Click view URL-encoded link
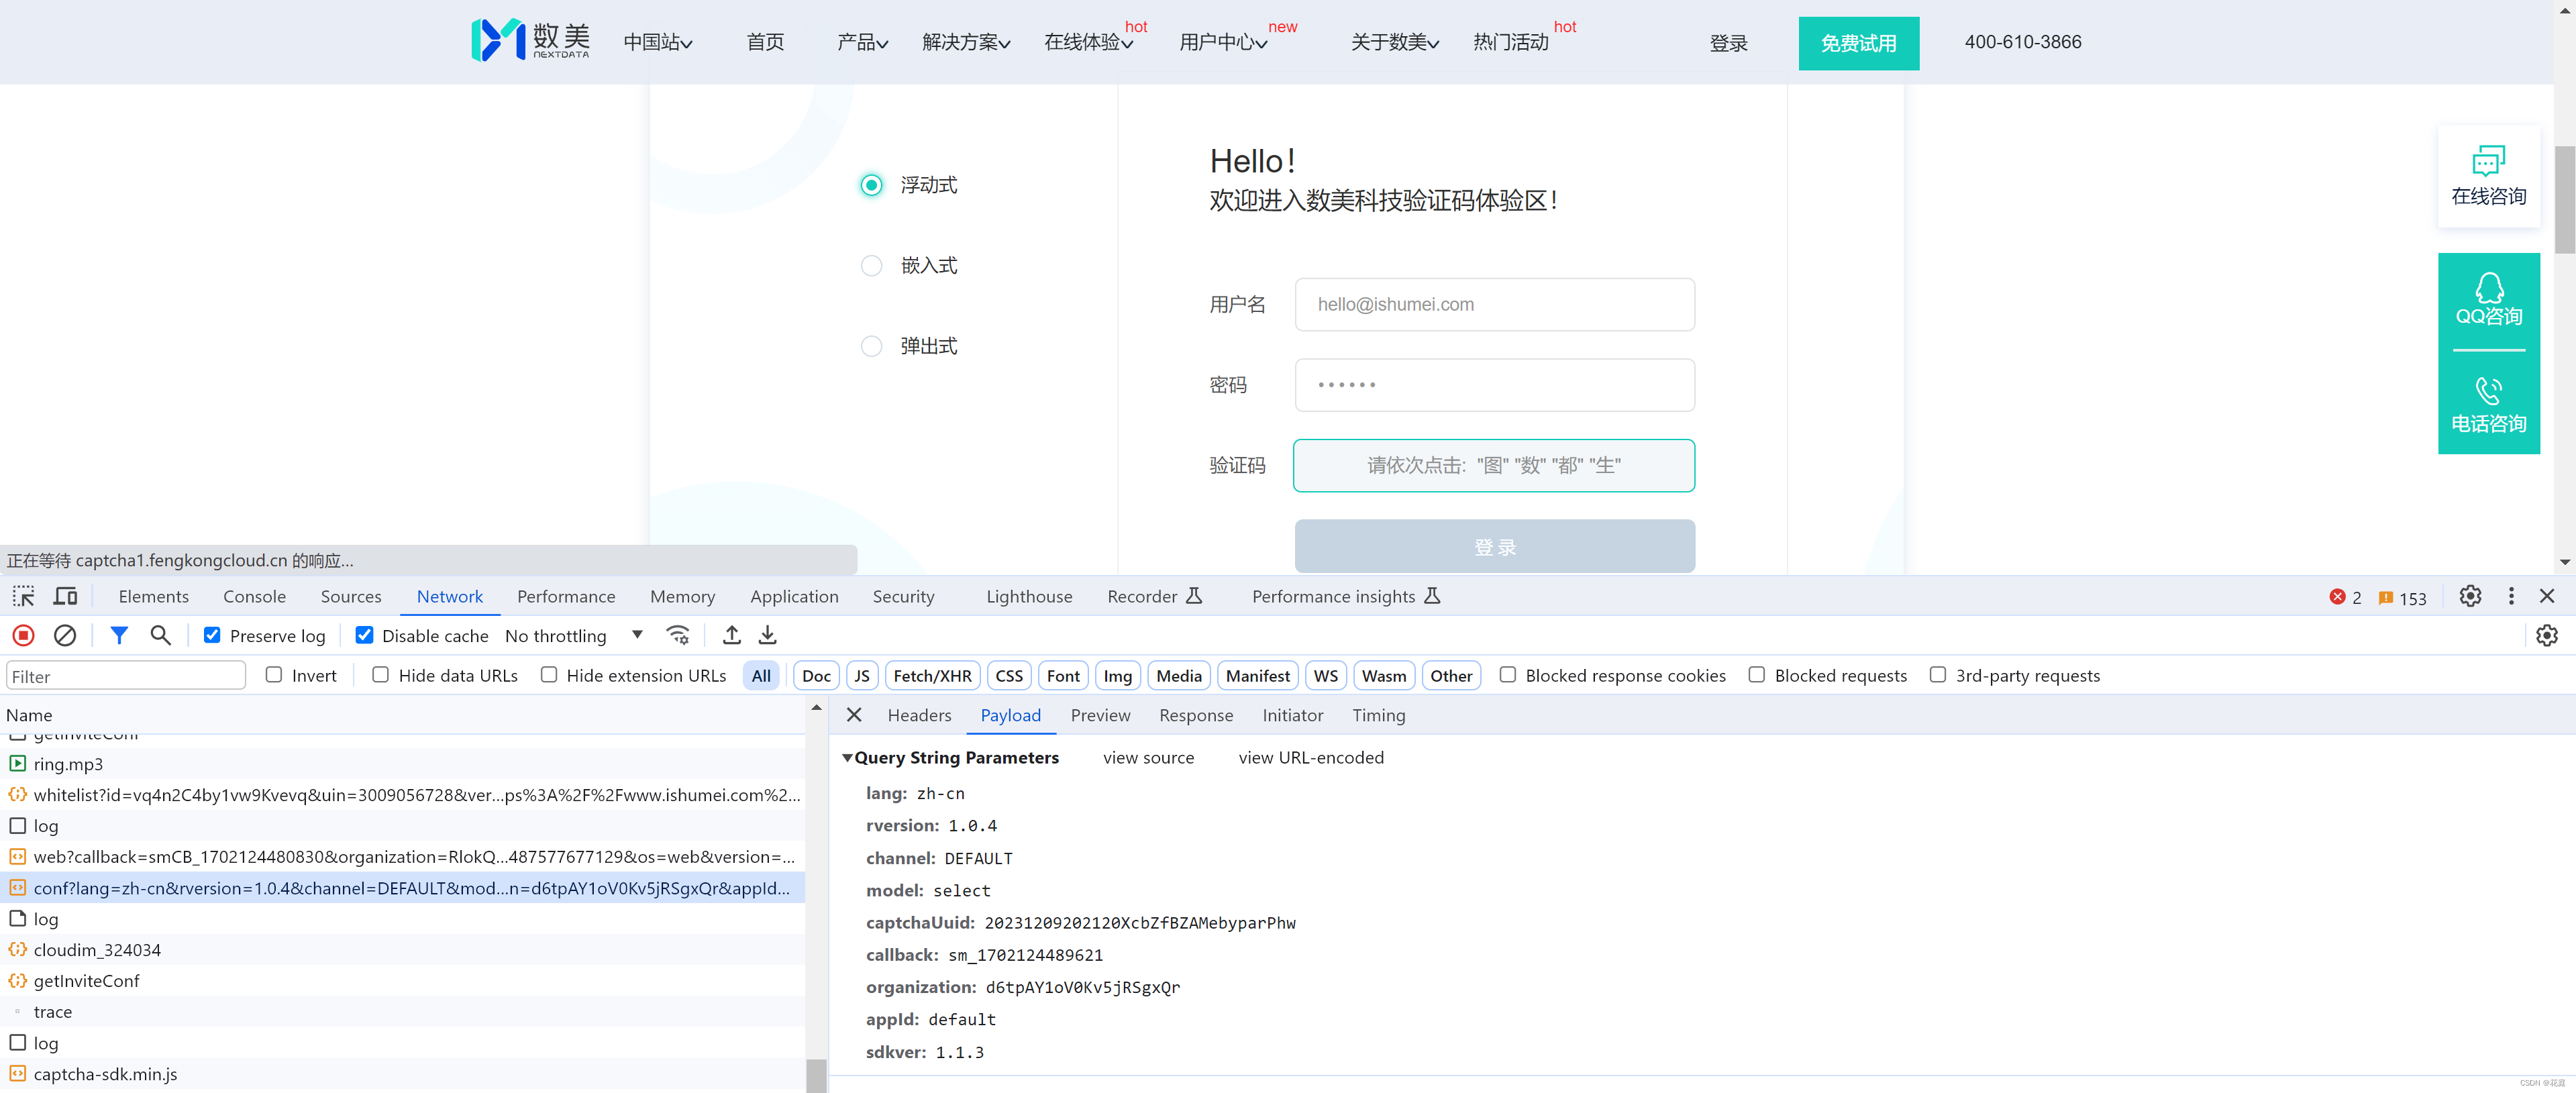Screen dimensions: 2576x1093 click(x=1311, y=758)
